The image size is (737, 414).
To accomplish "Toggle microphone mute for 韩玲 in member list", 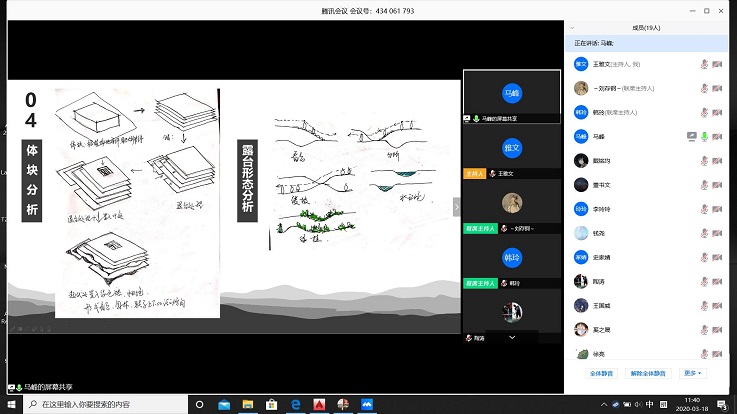I will coord(704,112).
